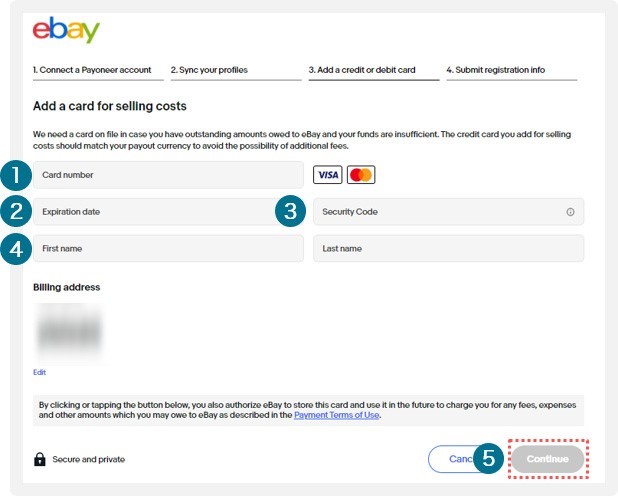This screenshot has height=496, width=618.
Task: Click the eBay logo
Action: (66, 30)
